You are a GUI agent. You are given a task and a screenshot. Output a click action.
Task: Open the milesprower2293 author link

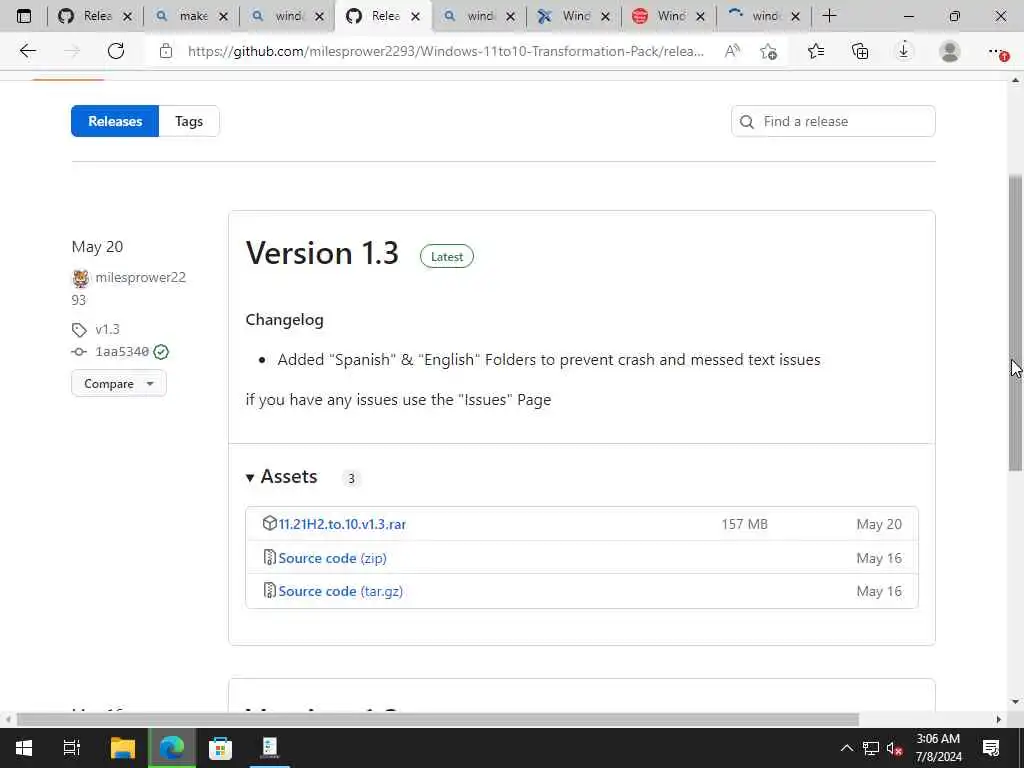[x=129, y=288]
